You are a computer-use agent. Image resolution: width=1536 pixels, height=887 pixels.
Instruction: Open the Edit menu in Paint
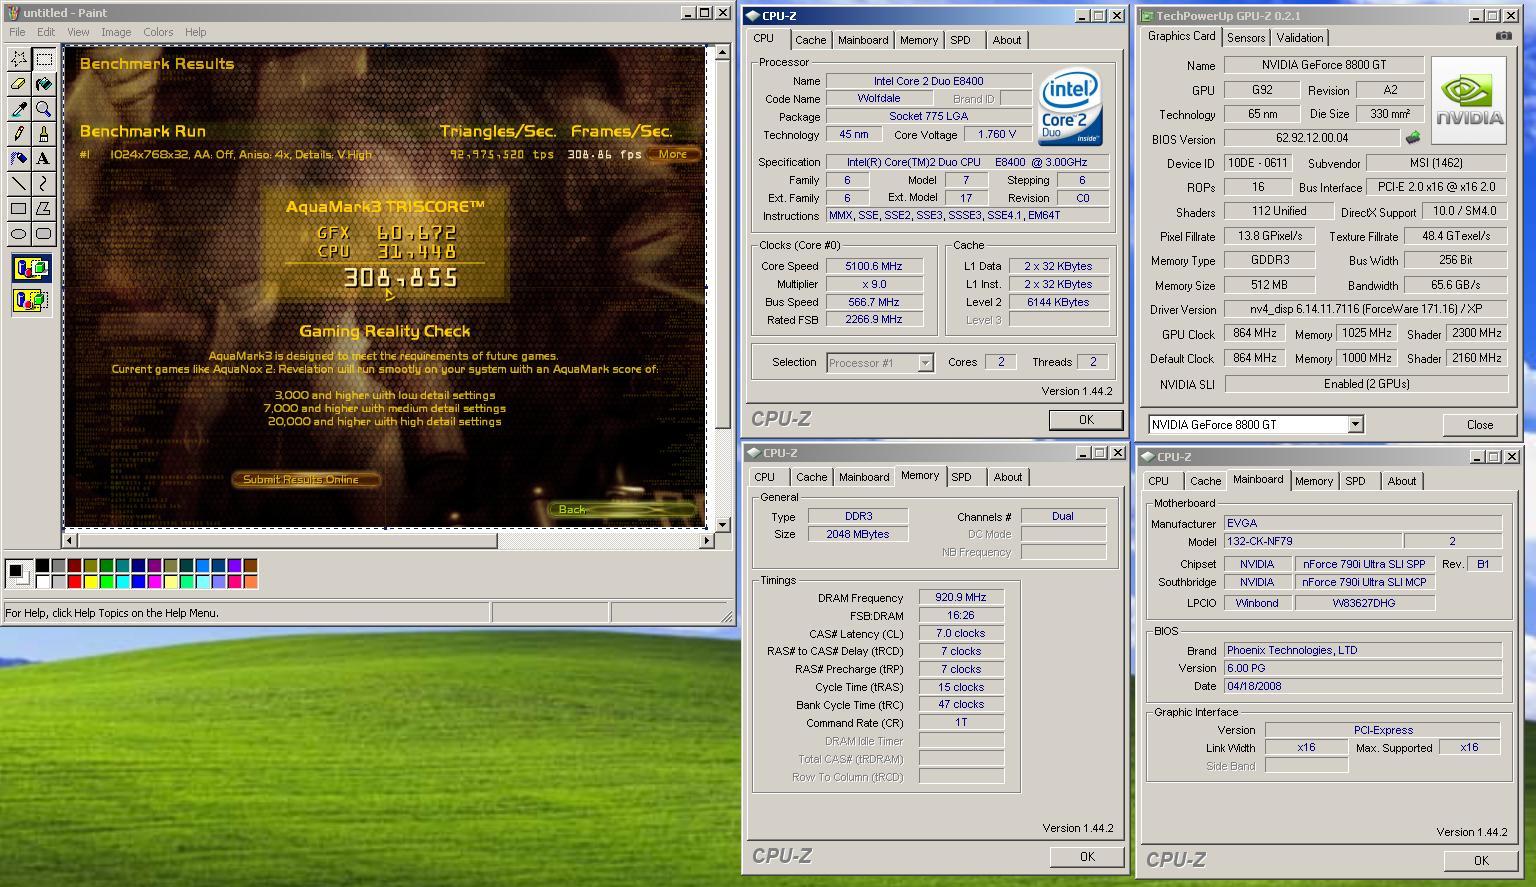(46, 32)
